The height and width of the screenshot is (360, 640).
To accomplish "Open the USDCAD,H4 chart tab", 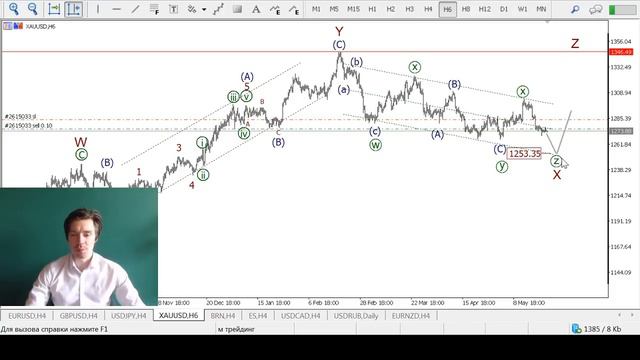I will pos(300,316).
